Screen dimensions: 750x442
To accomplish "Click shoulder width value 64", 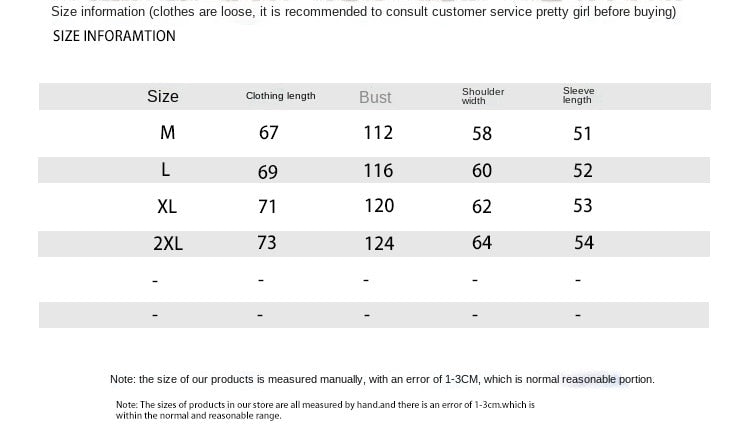I will tap(482, 243).
